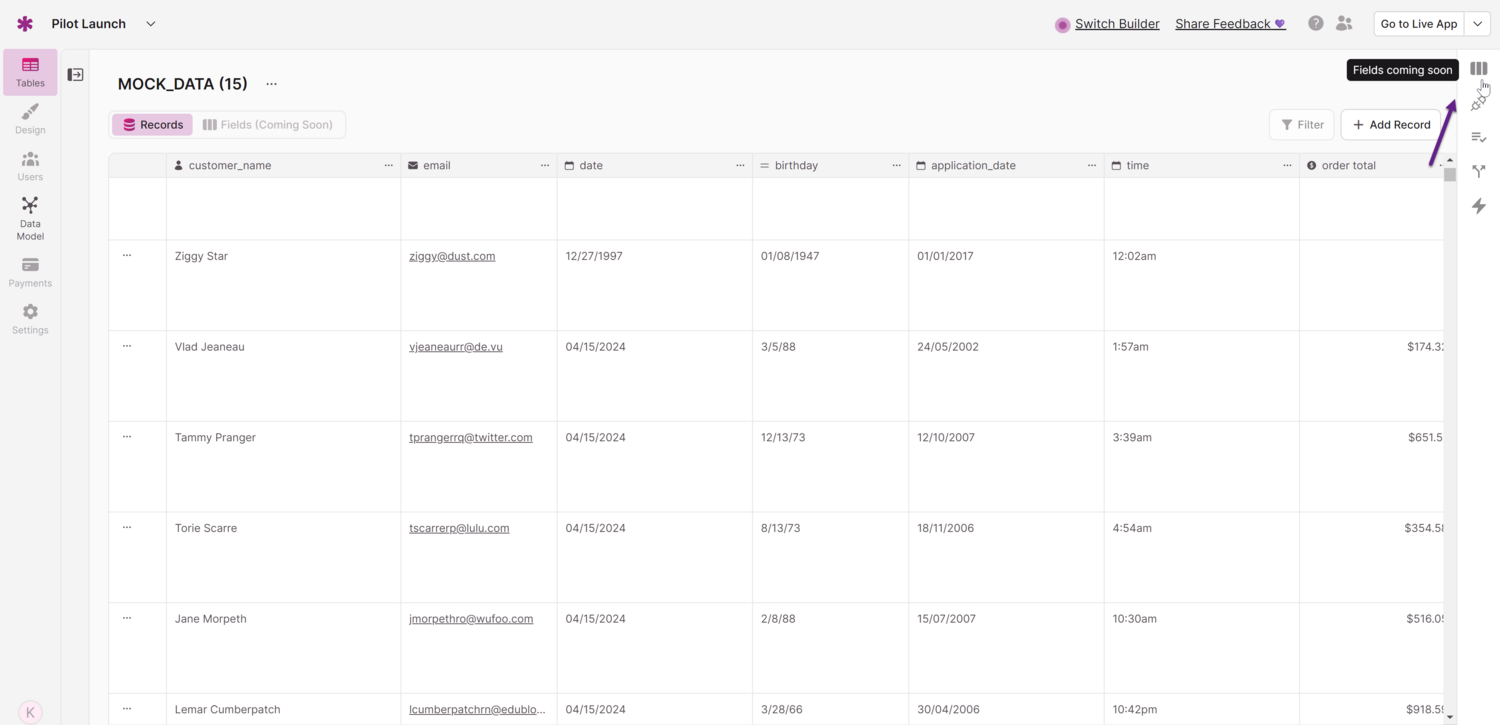Go to the Users section
The width and height of the screenshot is (1500, 725).
pos(30,166)
